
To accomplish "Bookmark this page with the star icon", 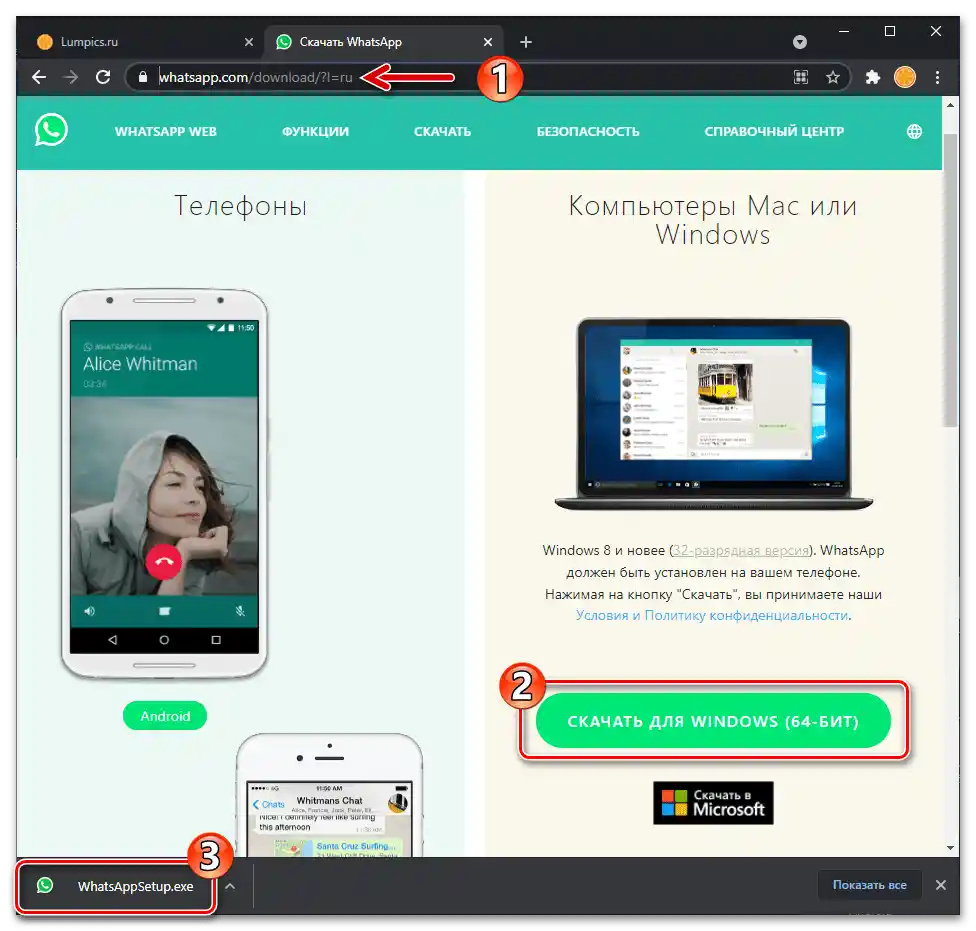I will click(833, 77).
